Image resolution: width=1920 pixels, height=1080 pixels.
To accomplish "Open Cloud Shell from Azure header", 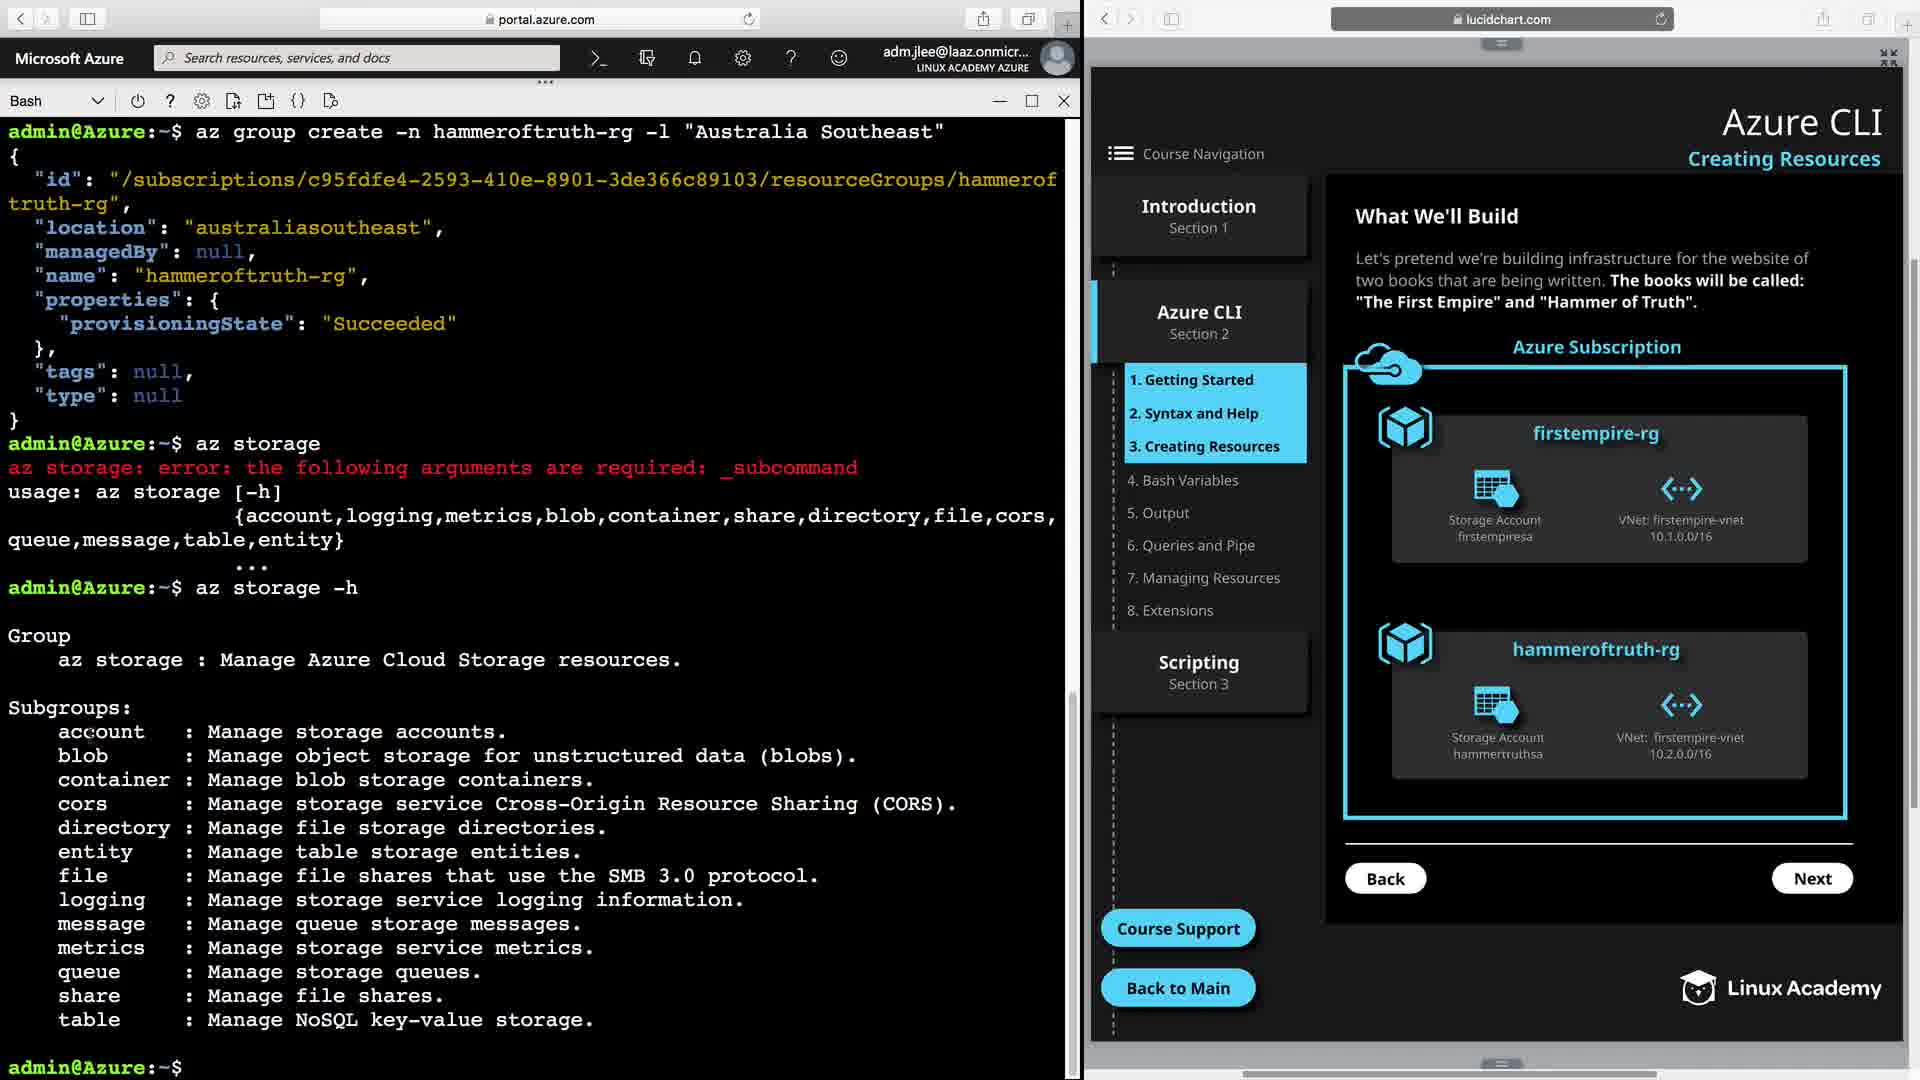I will 598,58.
